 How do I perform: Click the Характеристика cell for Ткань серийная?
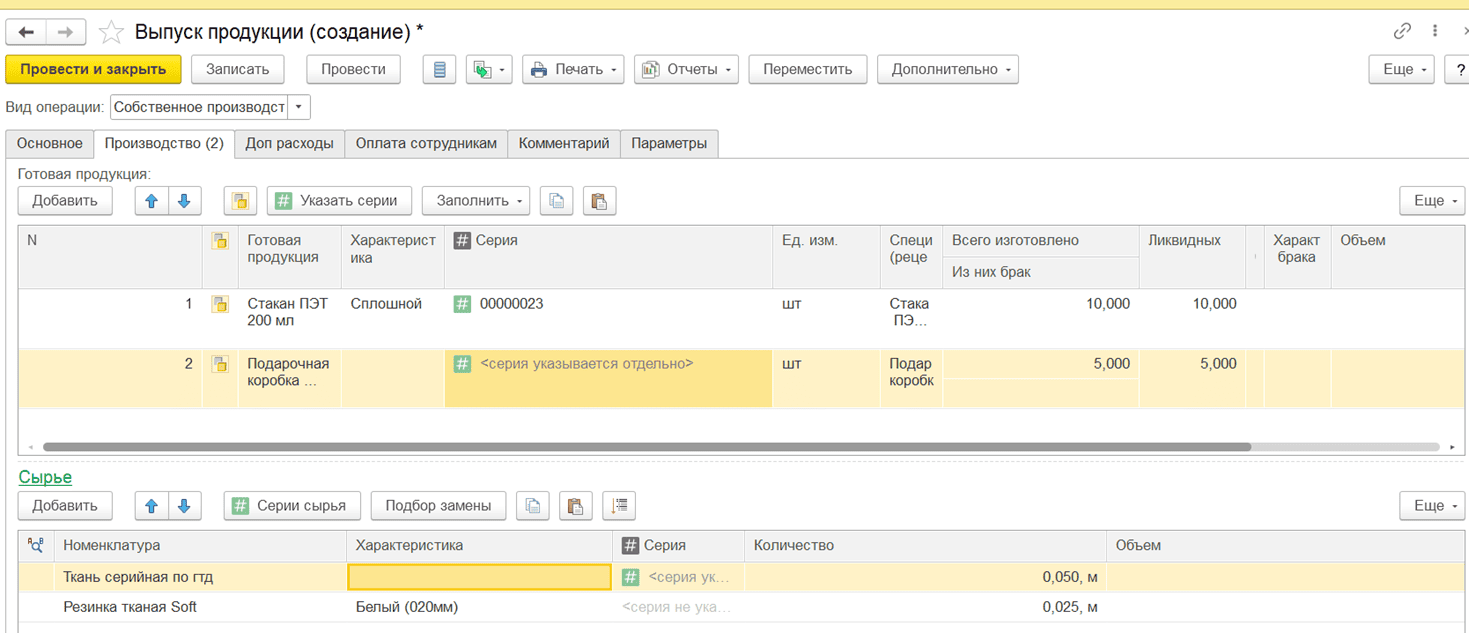[x=479, y=577]
